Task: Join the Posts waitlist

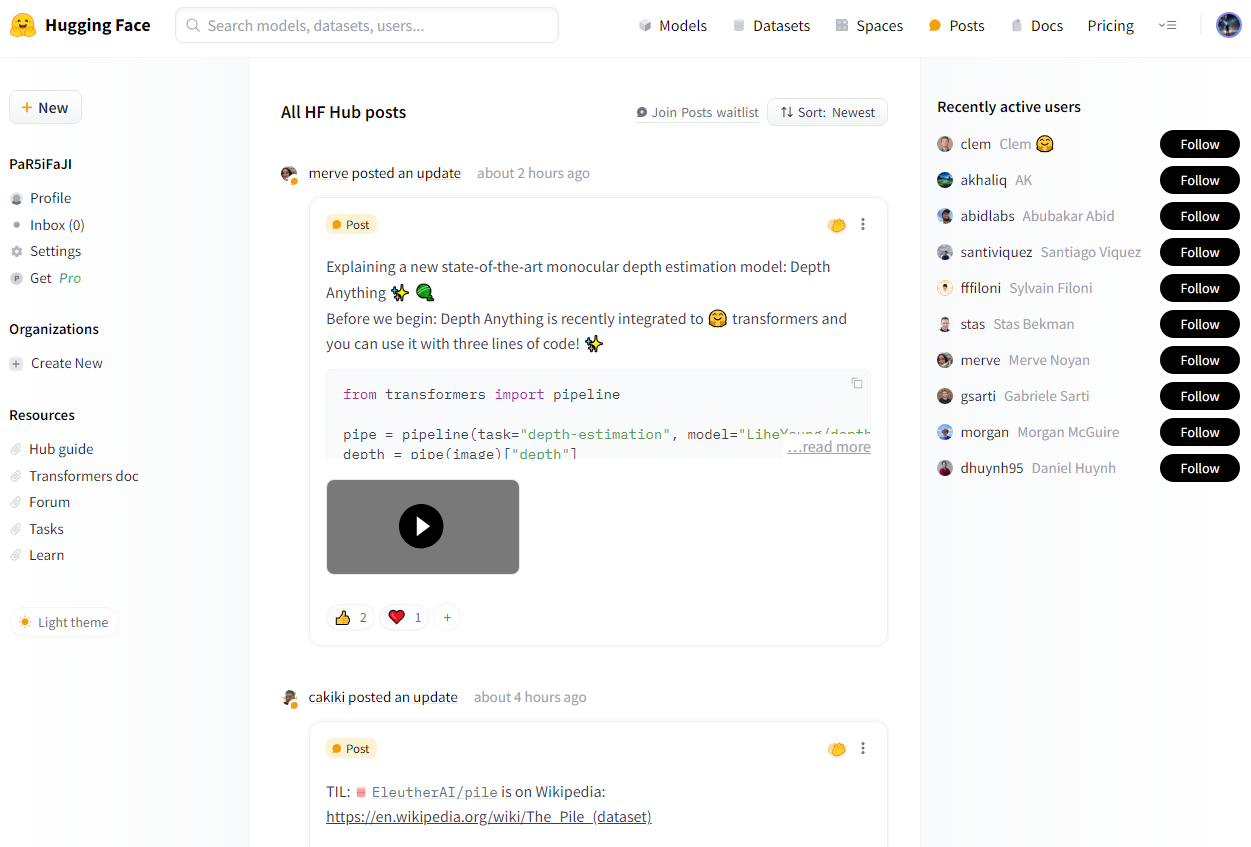Action: click(698, 113)
